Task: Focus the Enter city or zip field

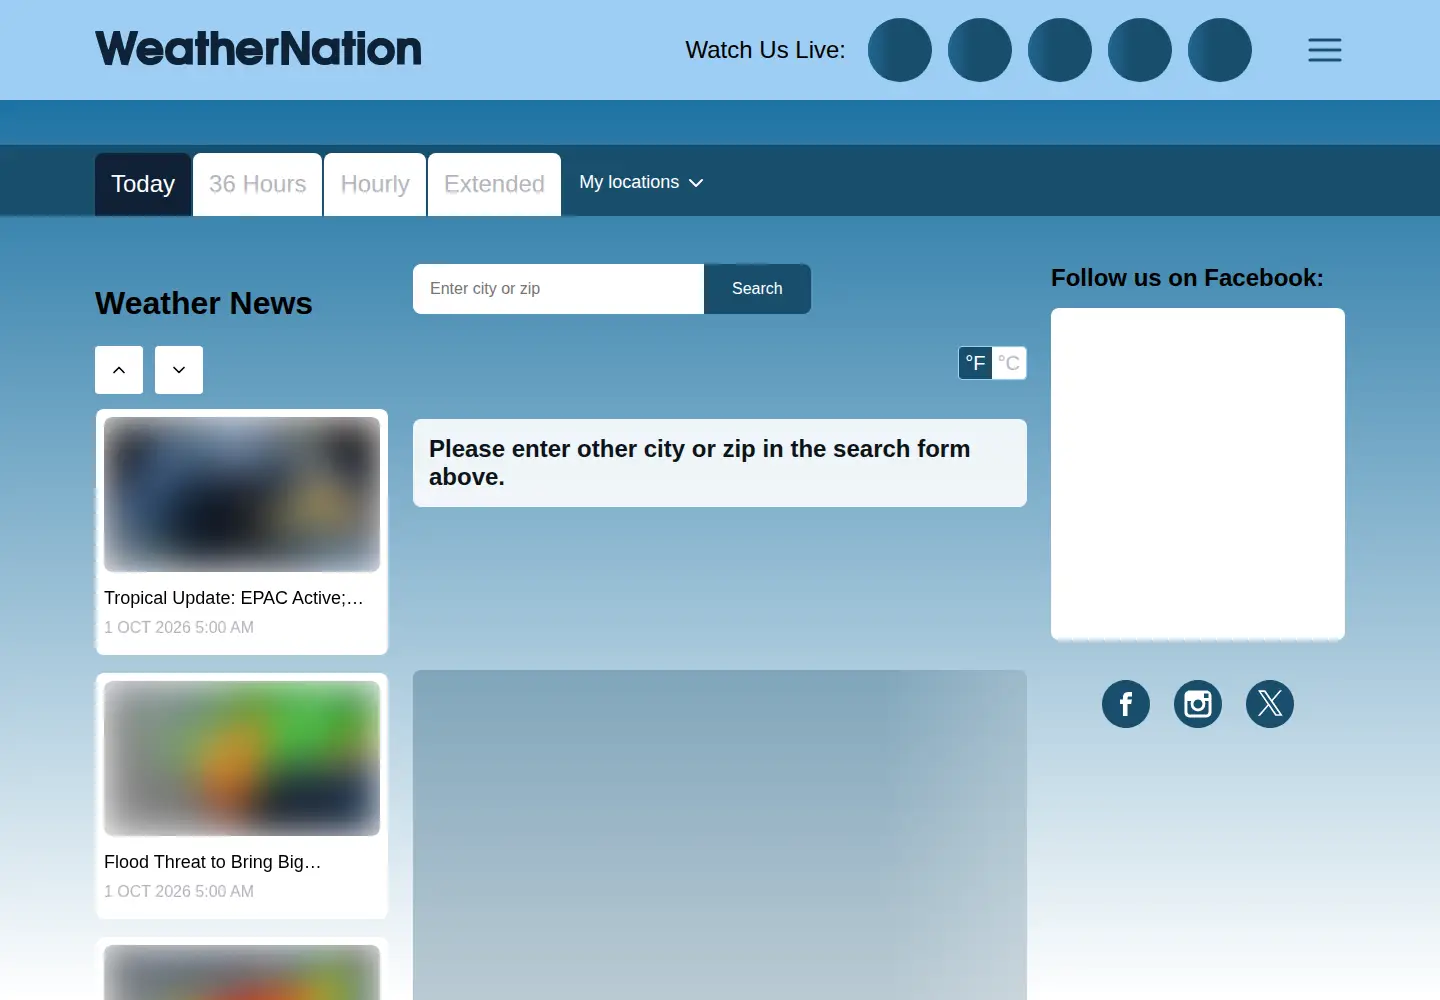Action: 558,289
